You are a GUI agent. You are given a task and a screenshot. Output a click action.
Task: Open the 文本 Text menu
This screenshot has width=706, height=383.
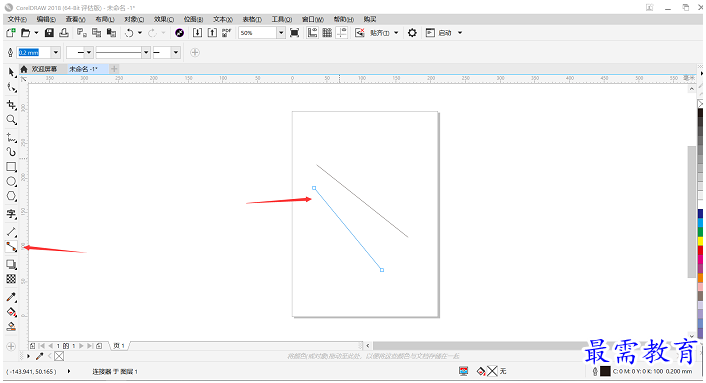[x=223, y=19]
